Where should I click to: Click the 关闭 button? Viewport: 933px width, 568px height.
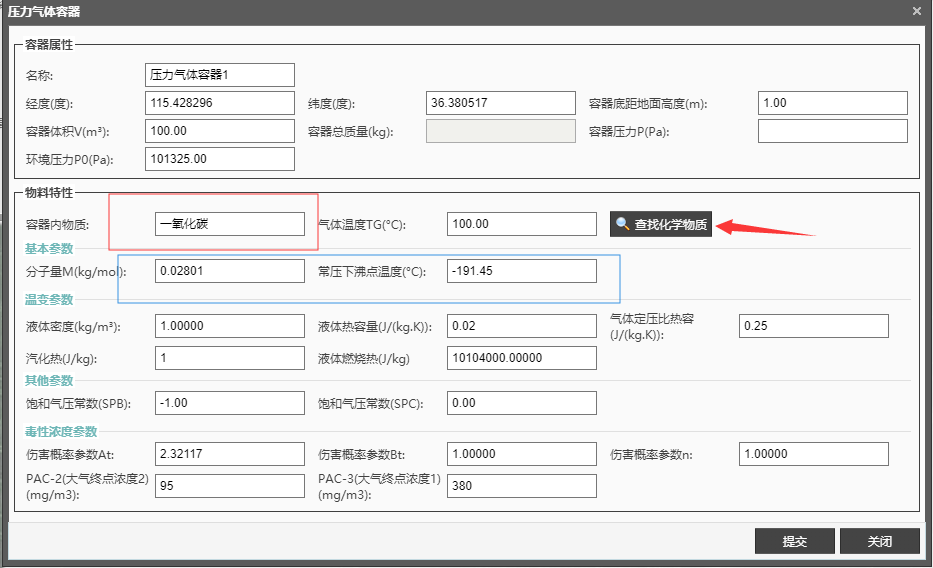click(x=879, y=541)
